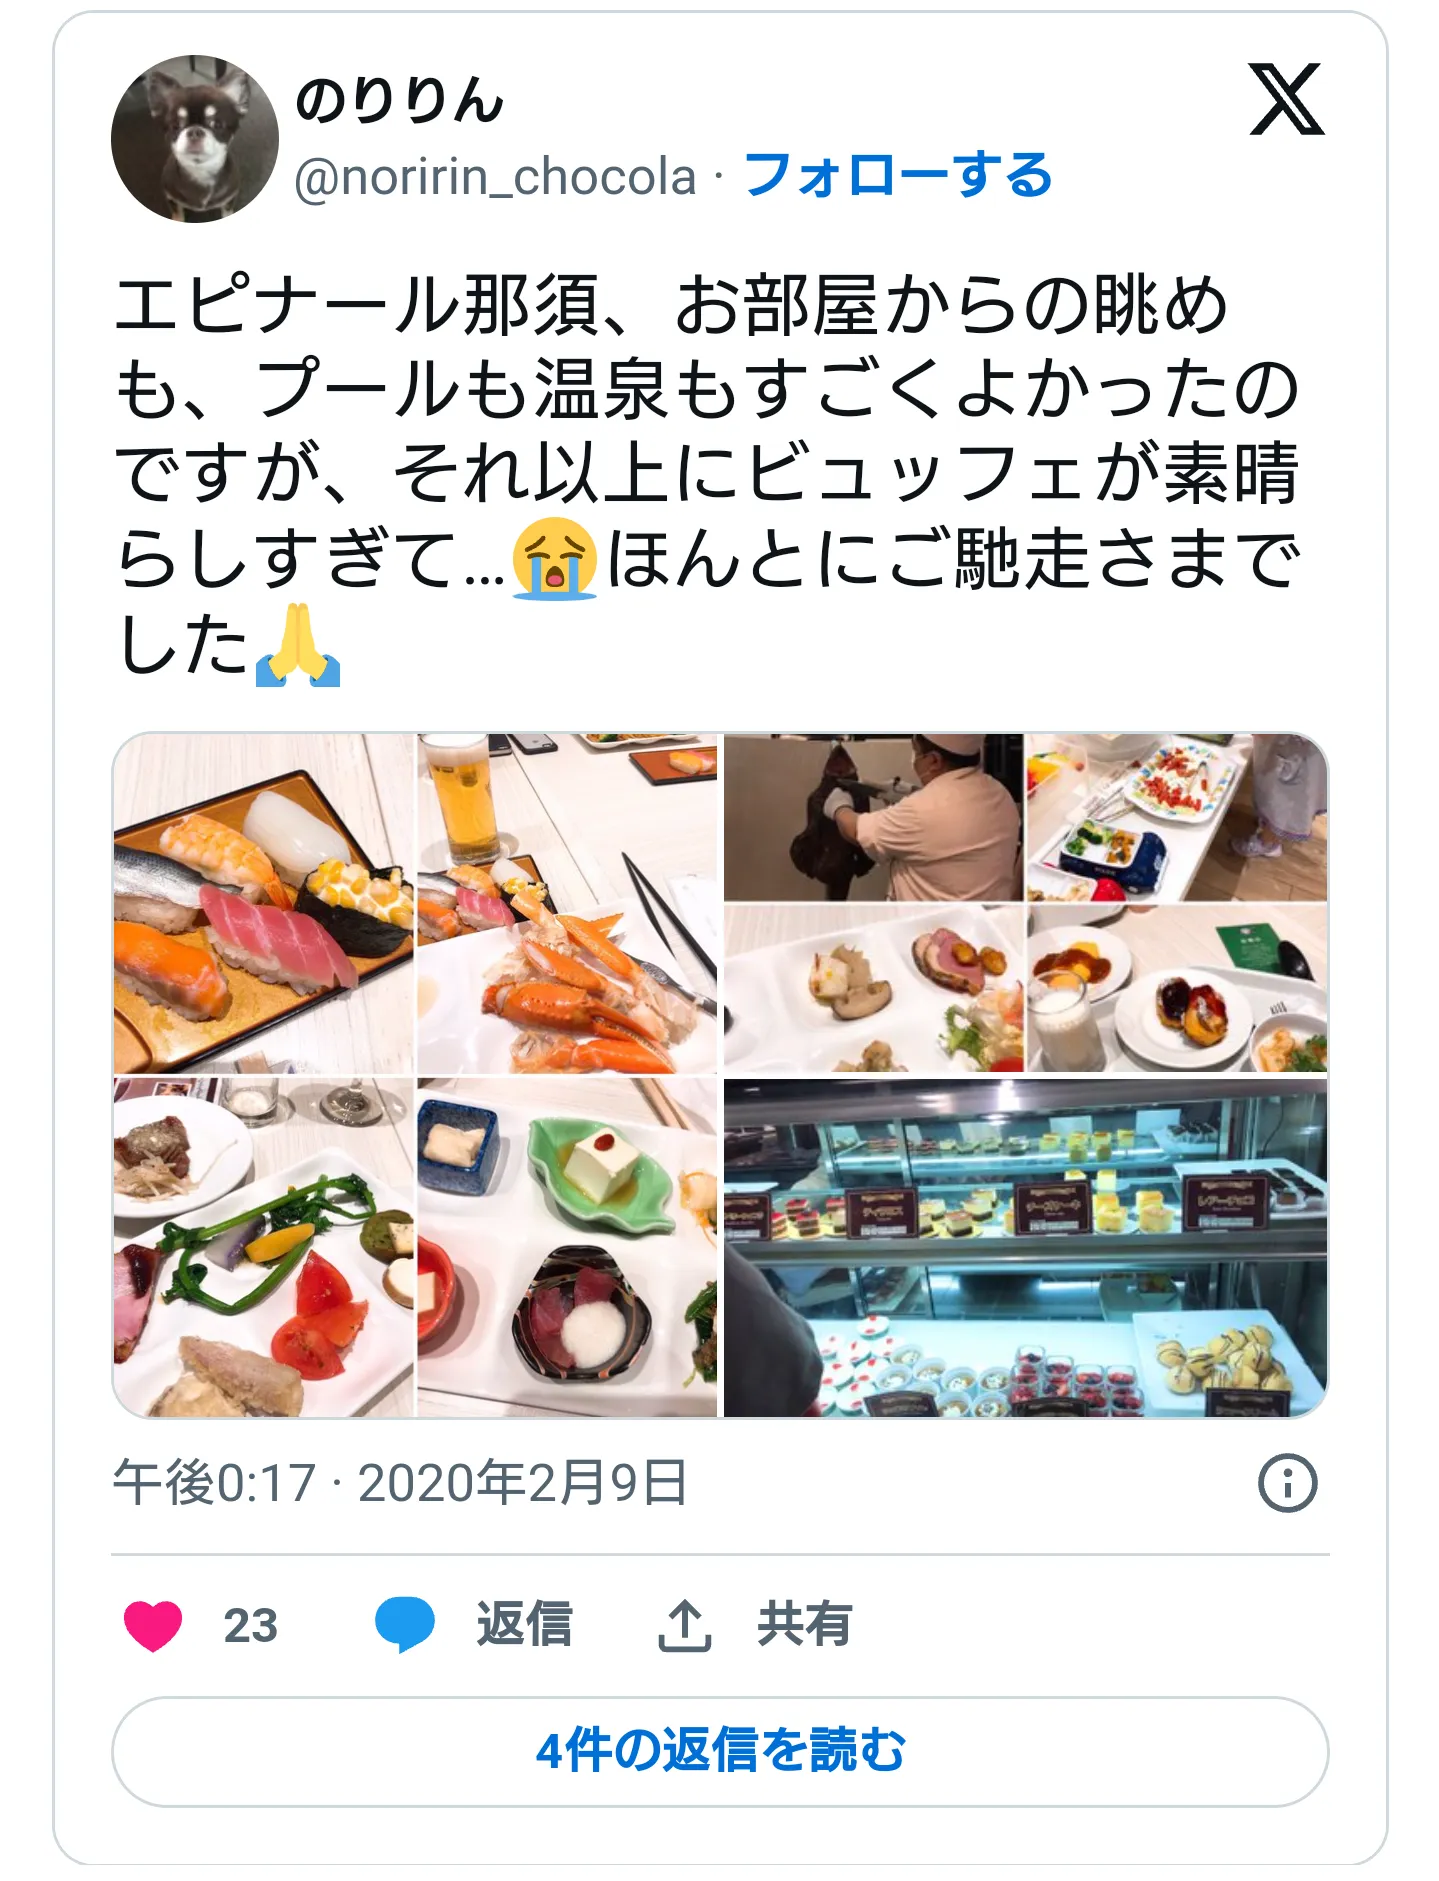Viewport: 1439px width, 1881px height.
Task: Click the のりりん display name
Action: coord(400,101)
